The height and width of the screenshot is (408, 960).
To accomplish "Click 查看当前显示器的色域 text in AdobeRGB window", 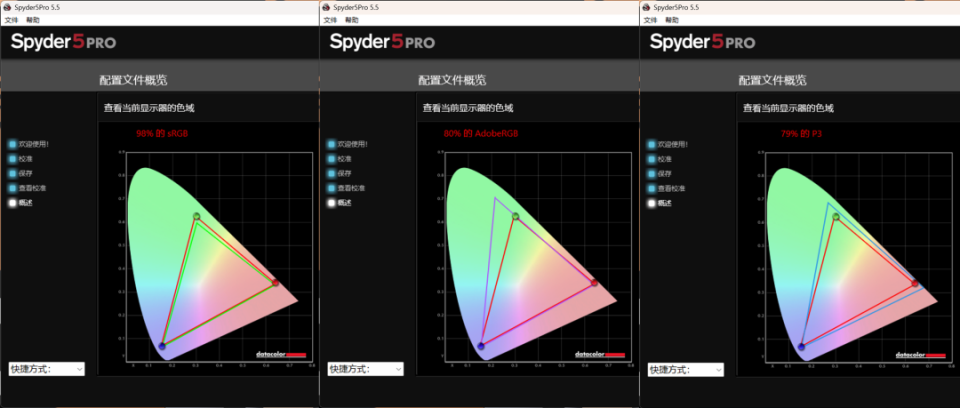I will (468, 108).
